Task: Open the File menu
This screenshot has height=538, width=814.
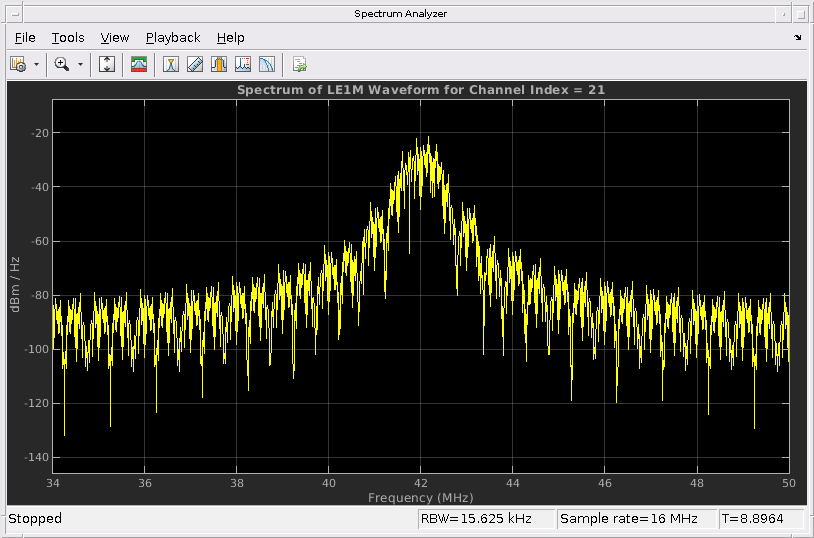Action: (25, 37)
